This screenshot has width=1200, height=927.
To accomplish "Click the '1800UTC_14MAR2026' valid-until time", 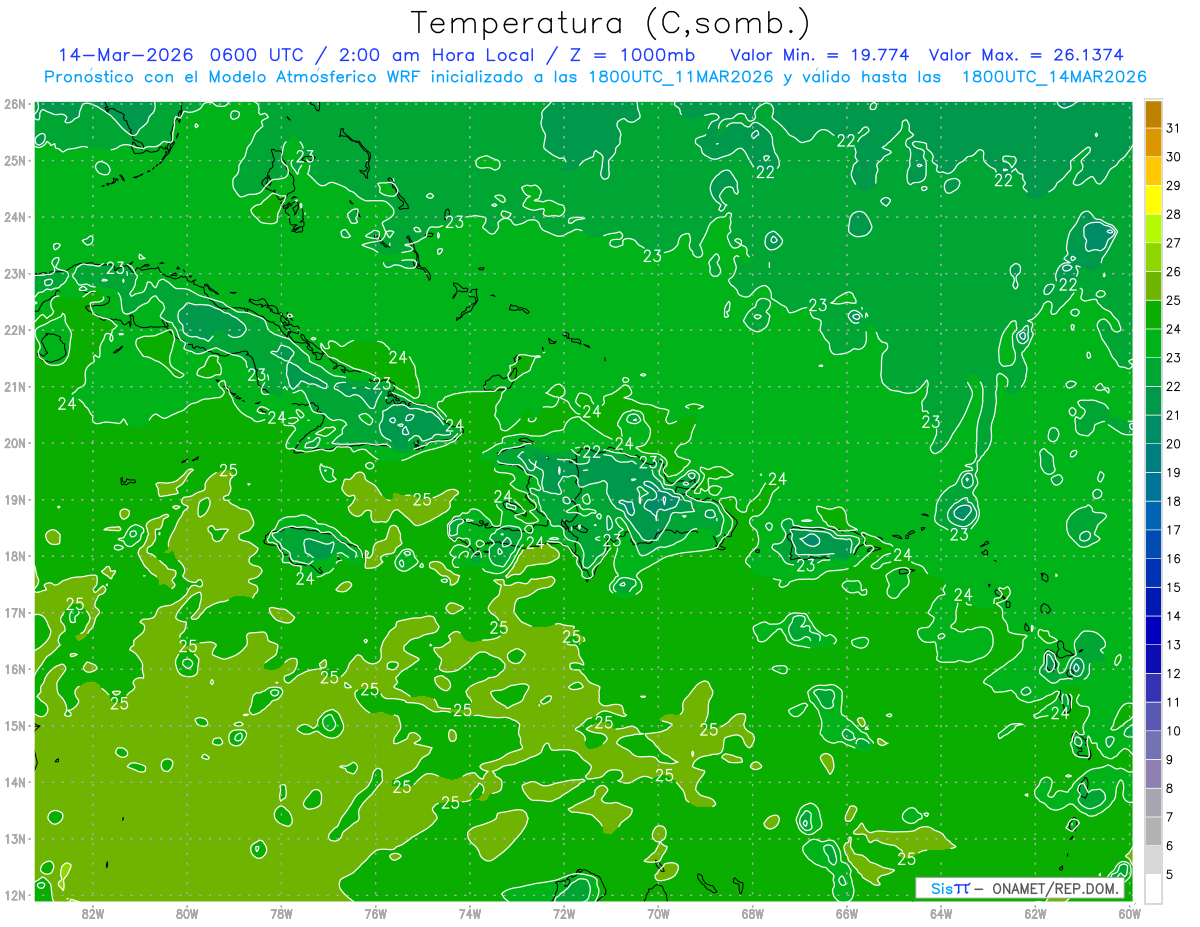I will point(1055,77).
